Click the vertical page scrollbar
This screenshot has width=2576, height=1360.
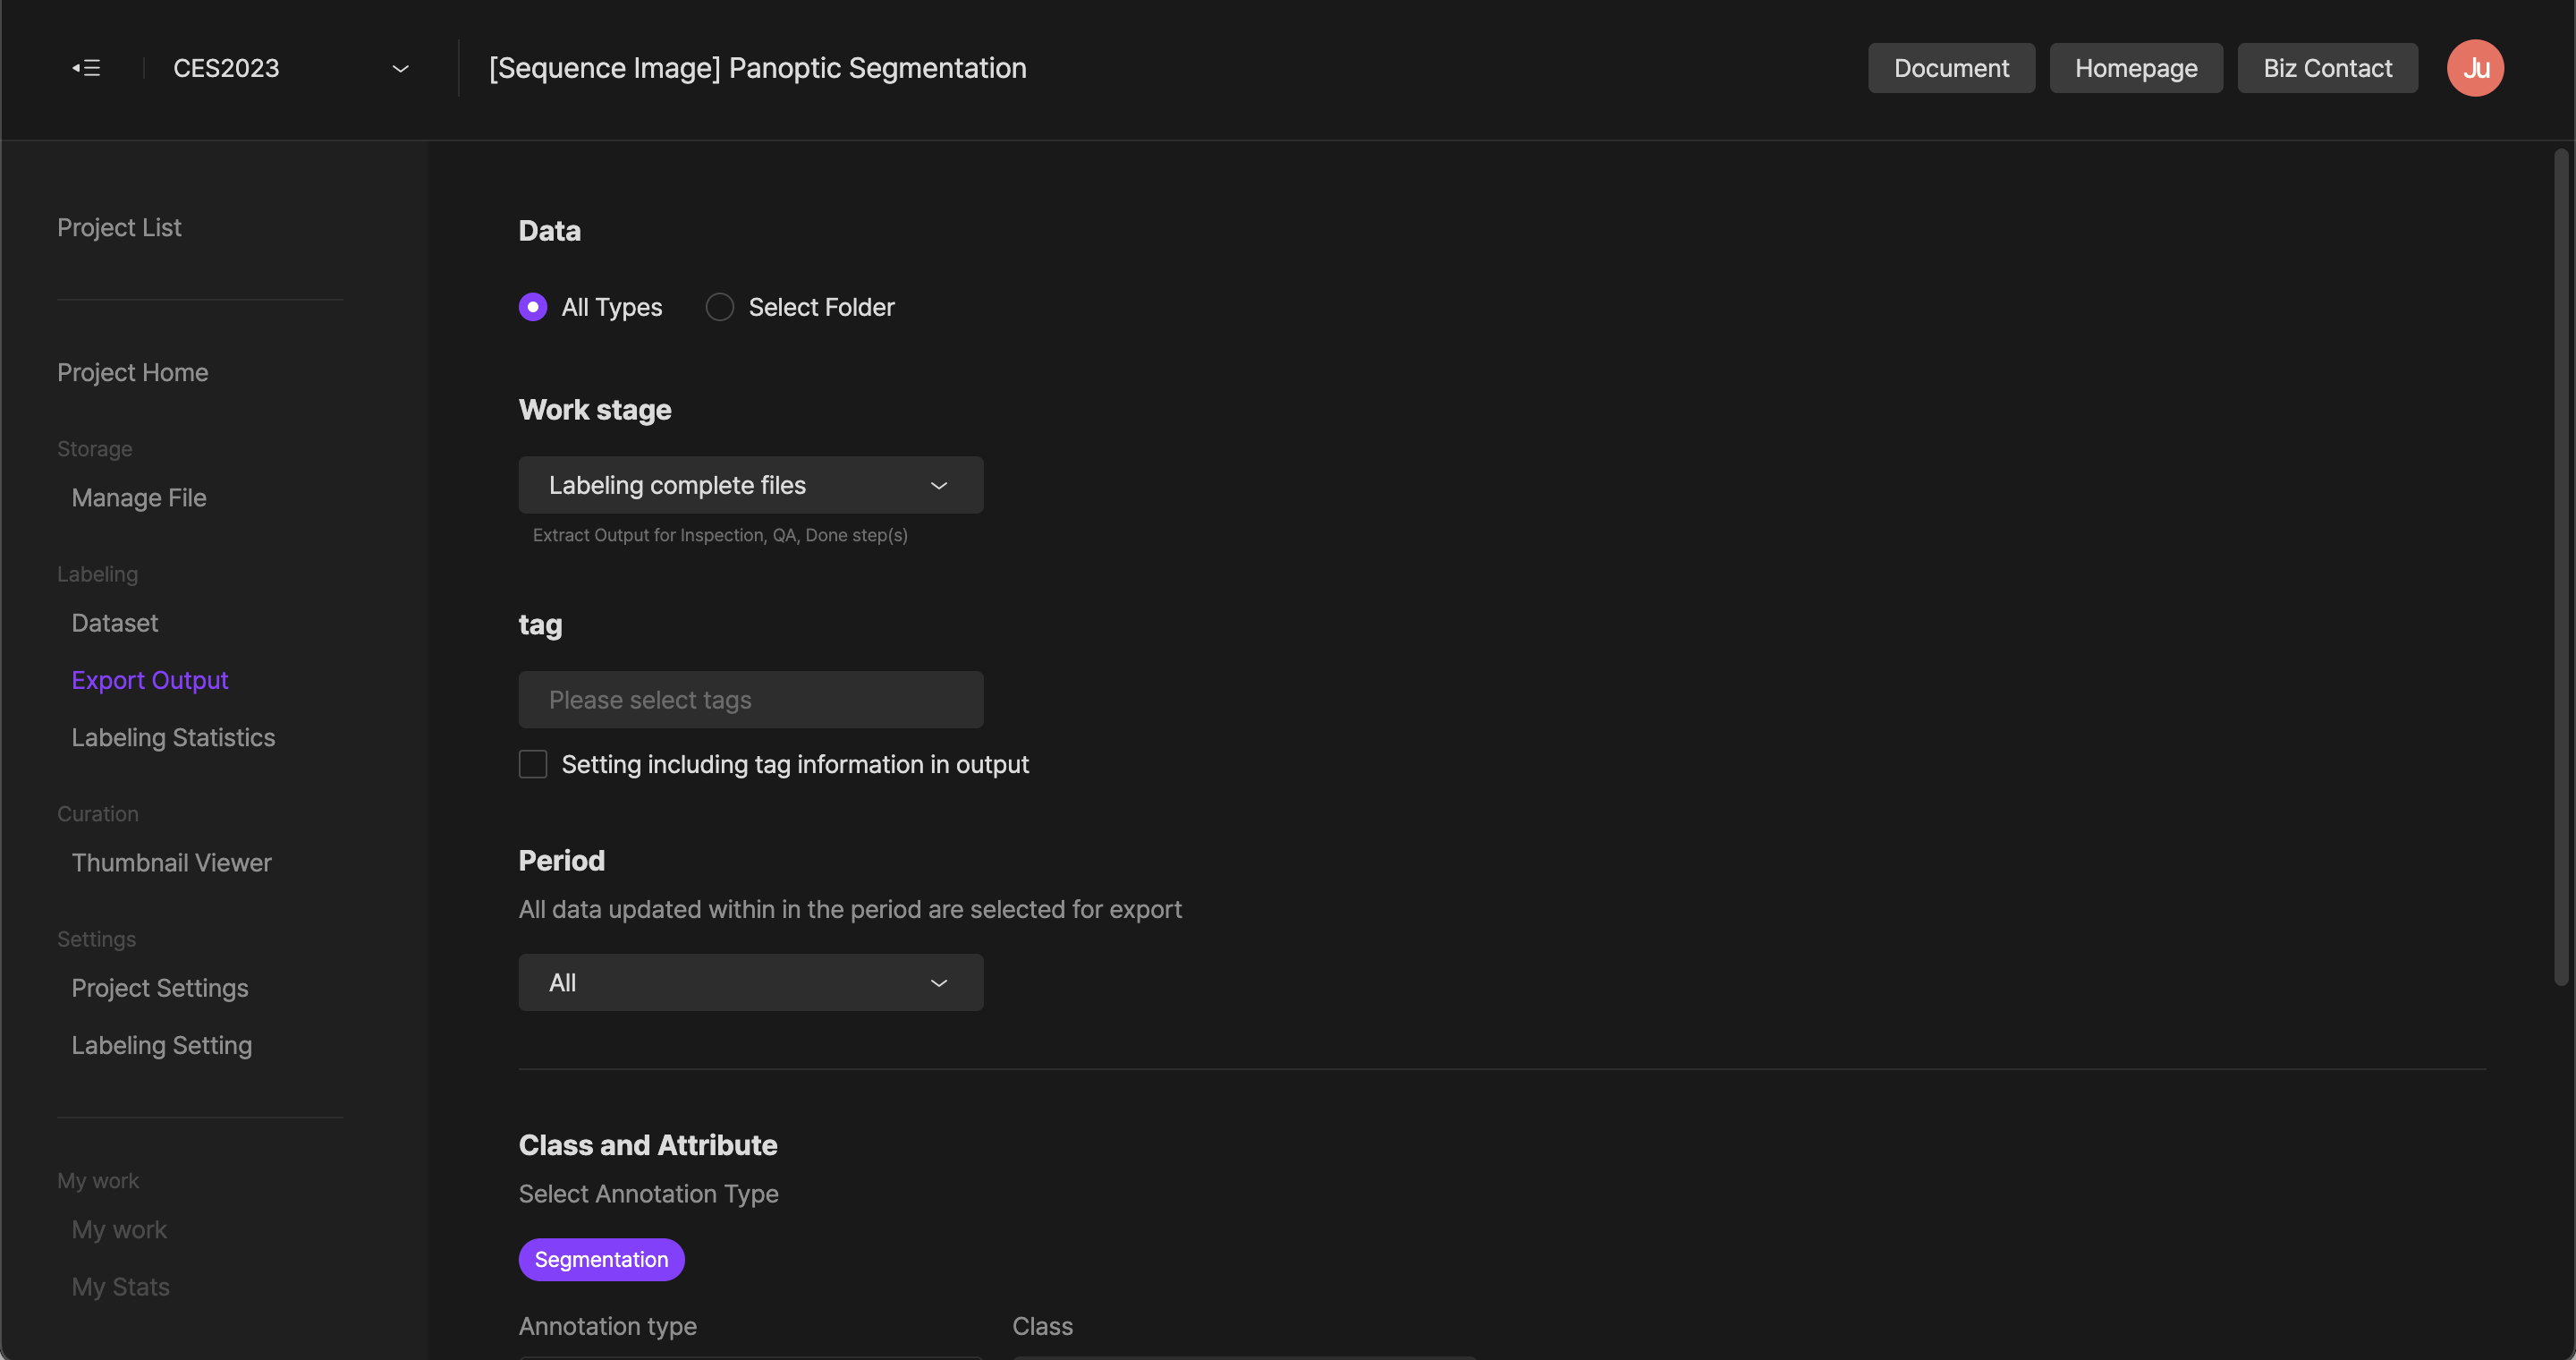2560,566
